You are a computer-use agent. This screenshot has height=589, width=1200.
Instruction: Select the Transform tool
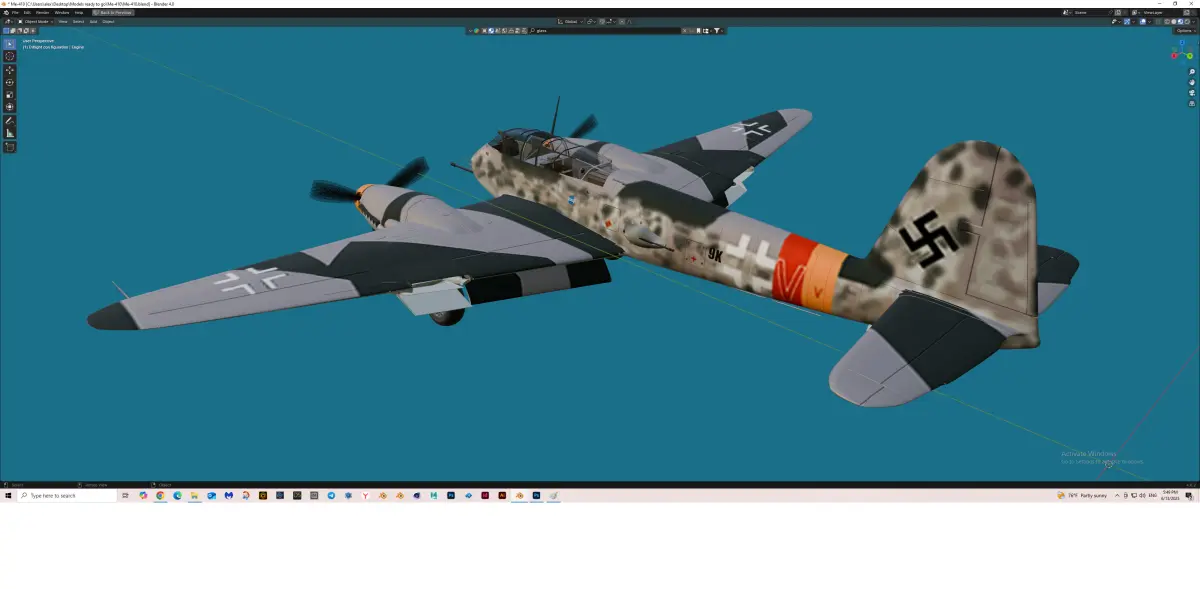pyautogui.click(x=10, y=106)
